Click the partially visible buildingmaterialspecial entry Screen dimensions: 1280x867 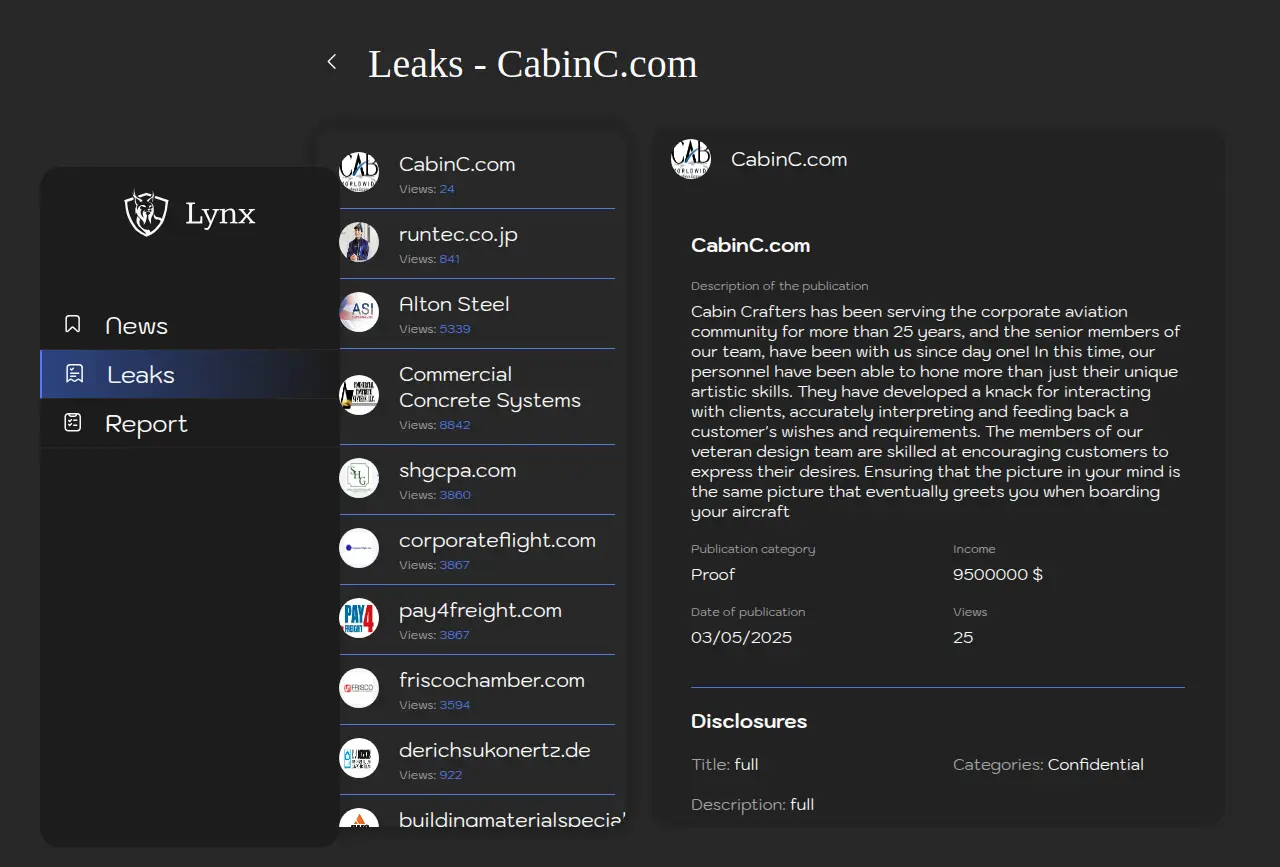[510, 819]
